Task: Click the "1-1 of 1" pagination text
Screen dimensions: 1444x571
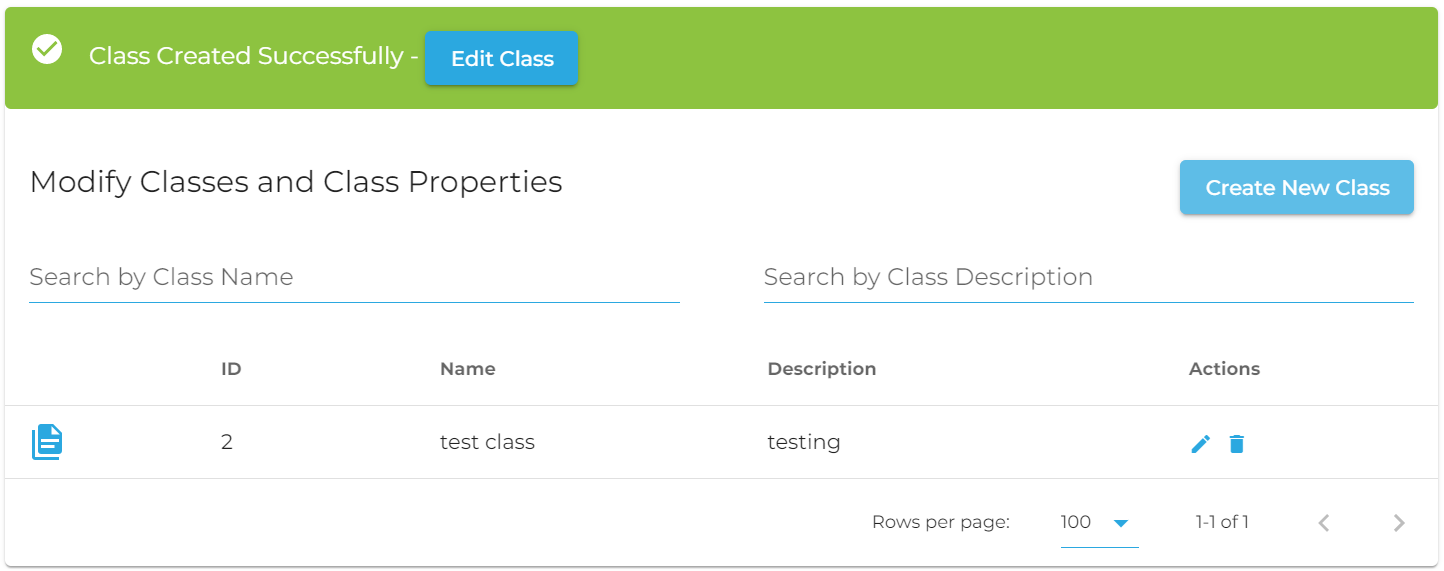Action: point(1222,522)
